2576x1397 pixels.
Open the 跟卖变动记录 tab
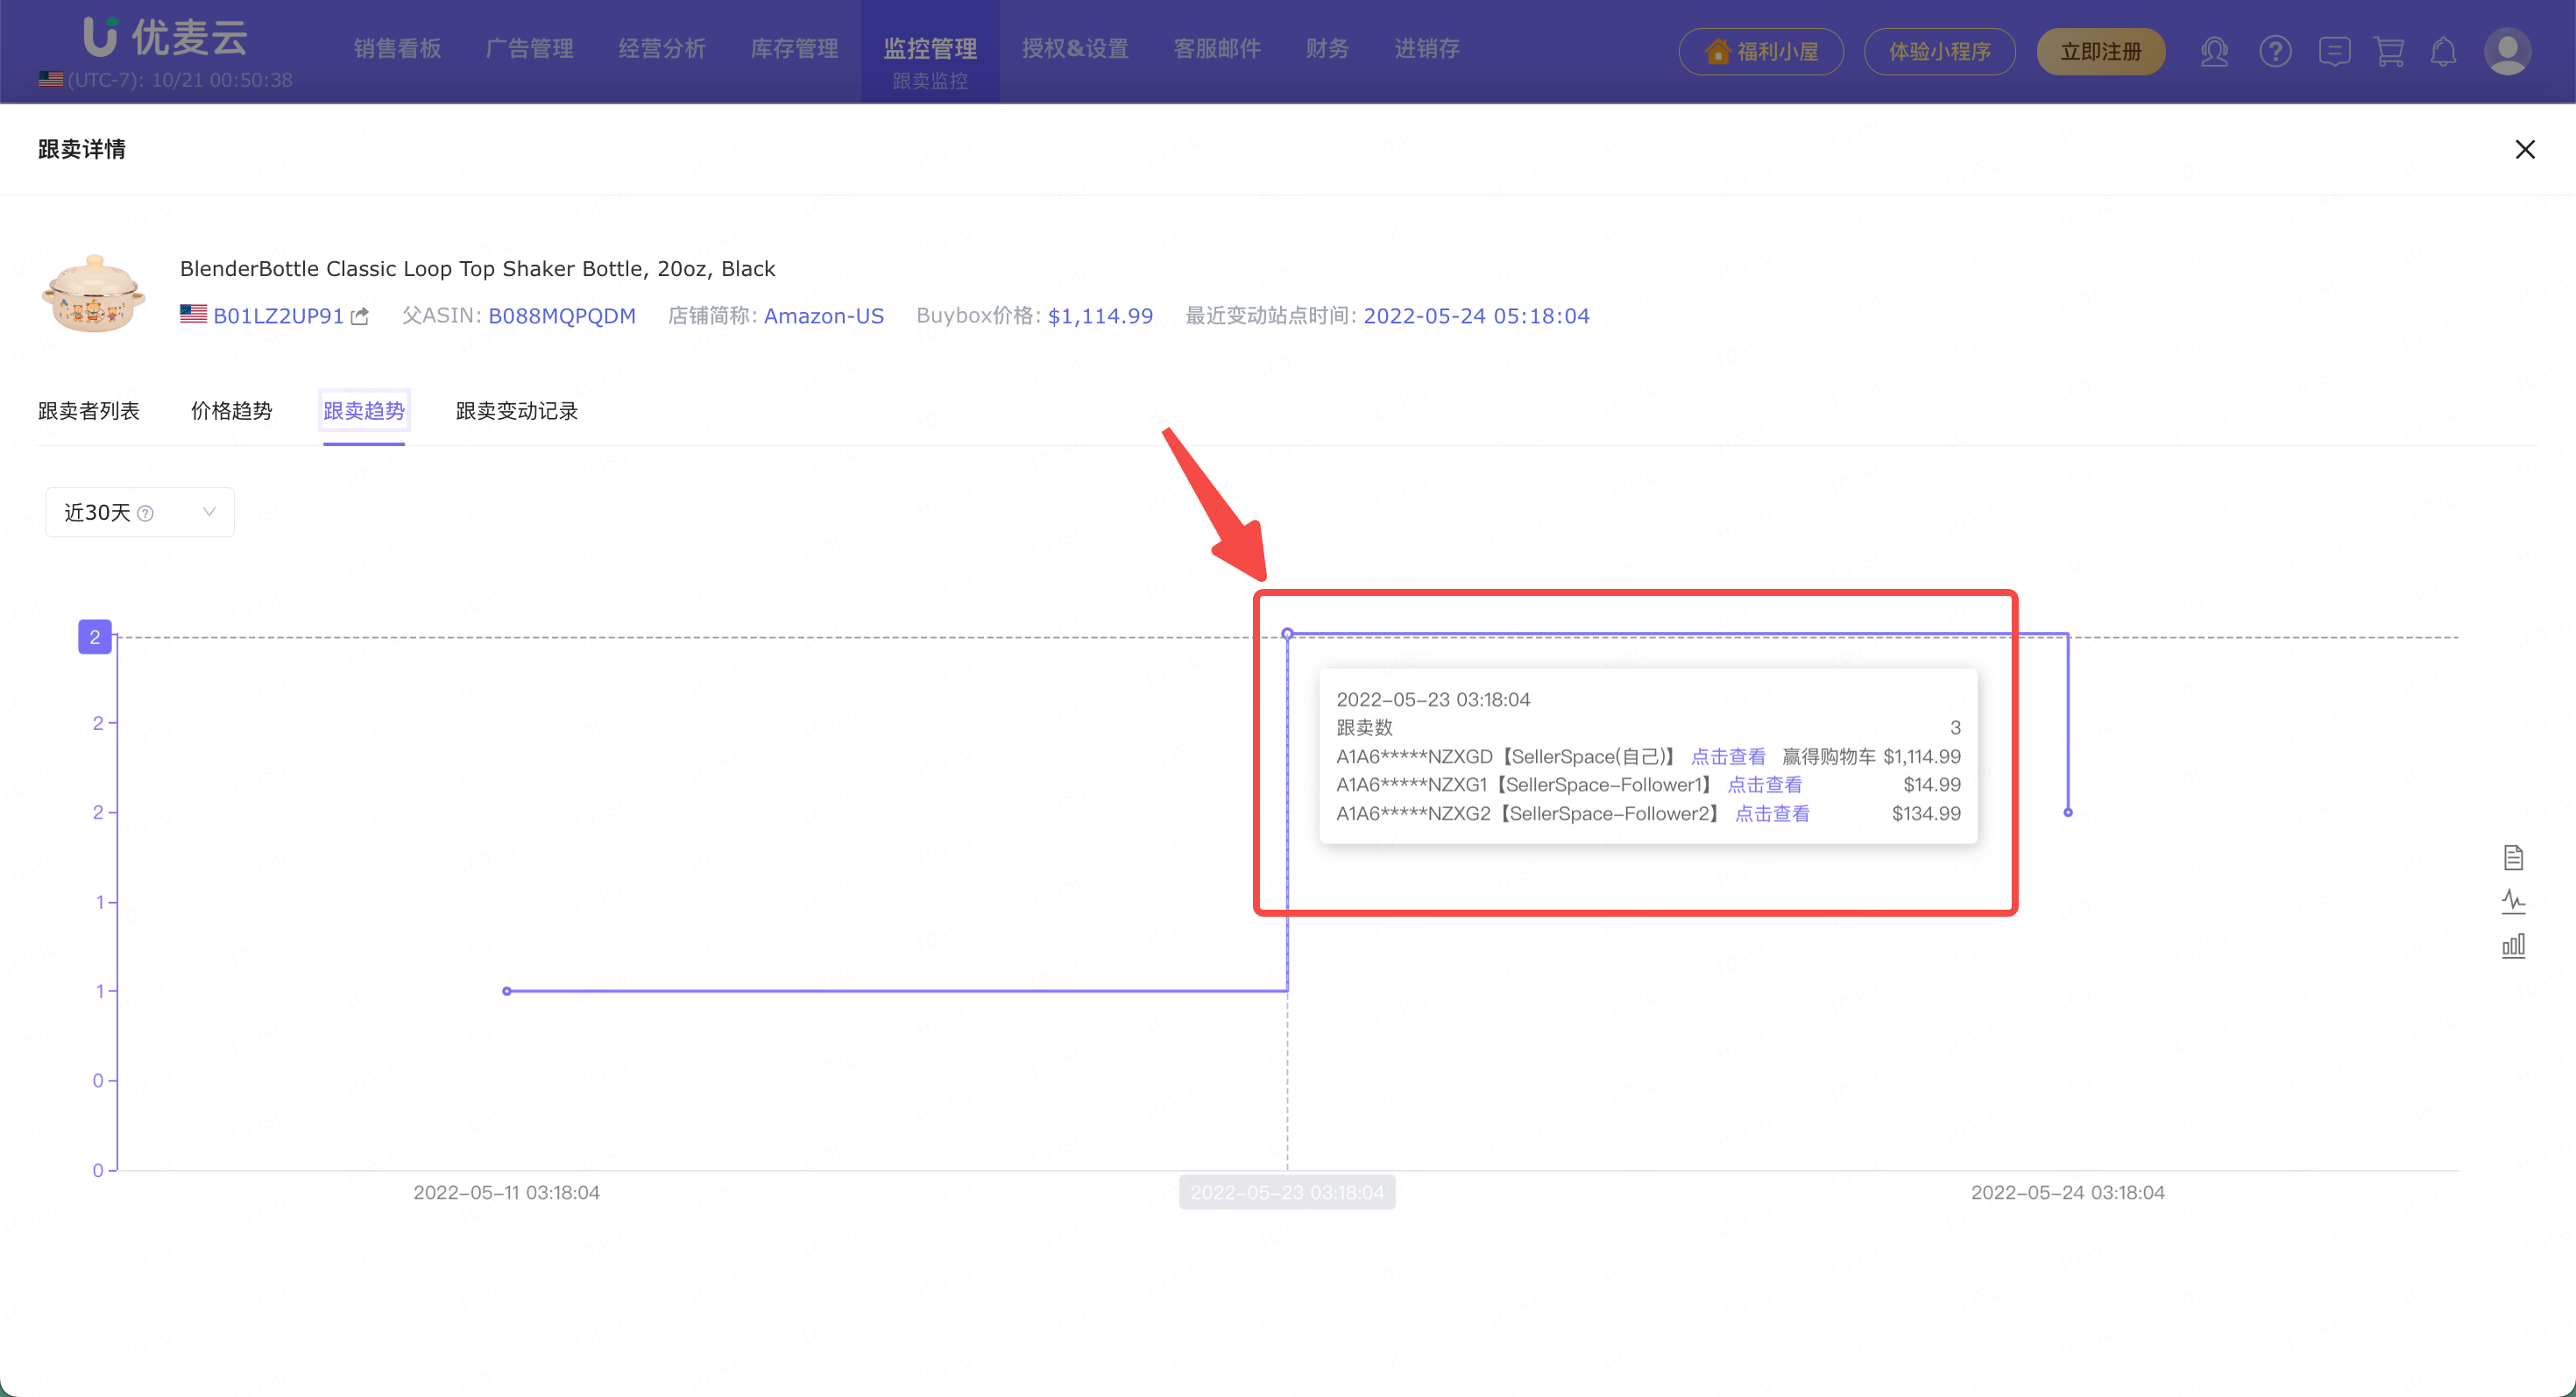tap(516, 411)
